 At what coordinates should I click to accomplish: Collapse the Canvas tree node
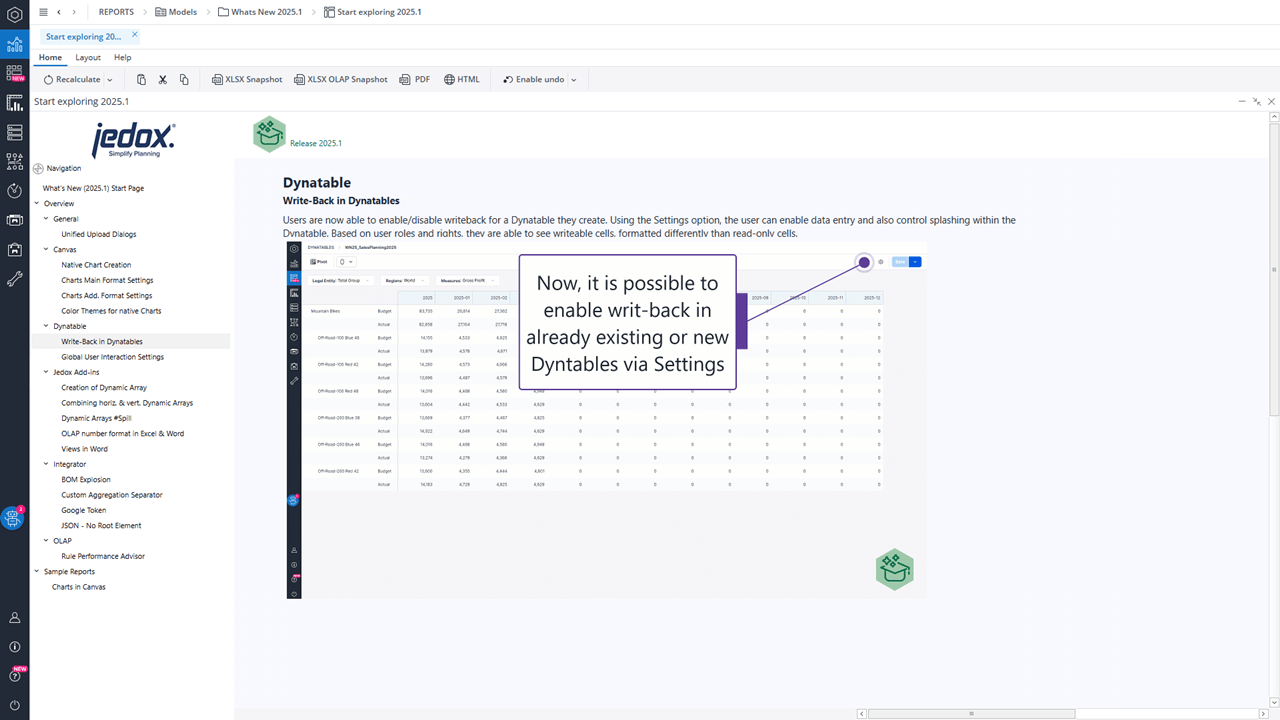(45, 249)
